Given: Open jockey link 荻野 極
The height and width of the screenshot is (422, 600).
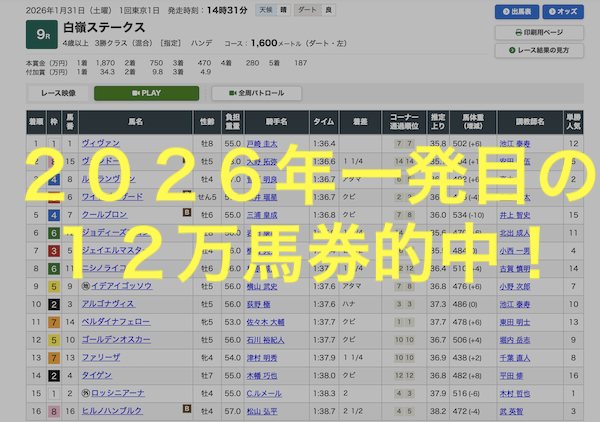Looking at the screenshot, I should tap(258, 304).
